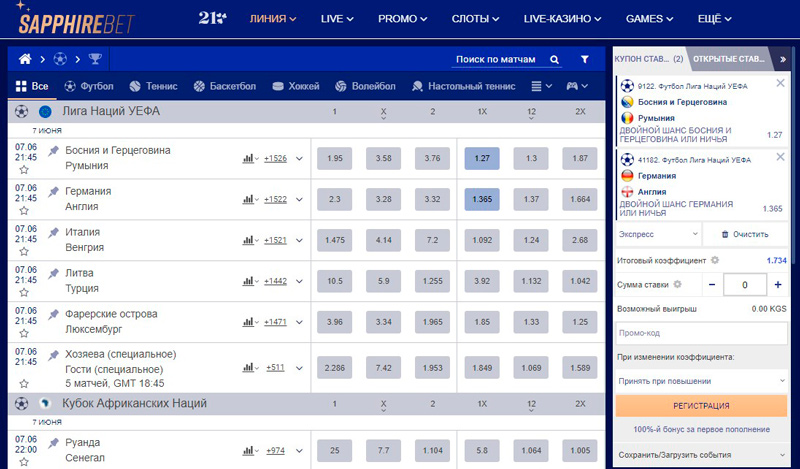Increase bet amount with plus button
800x469 pixels.
(777, 285)
